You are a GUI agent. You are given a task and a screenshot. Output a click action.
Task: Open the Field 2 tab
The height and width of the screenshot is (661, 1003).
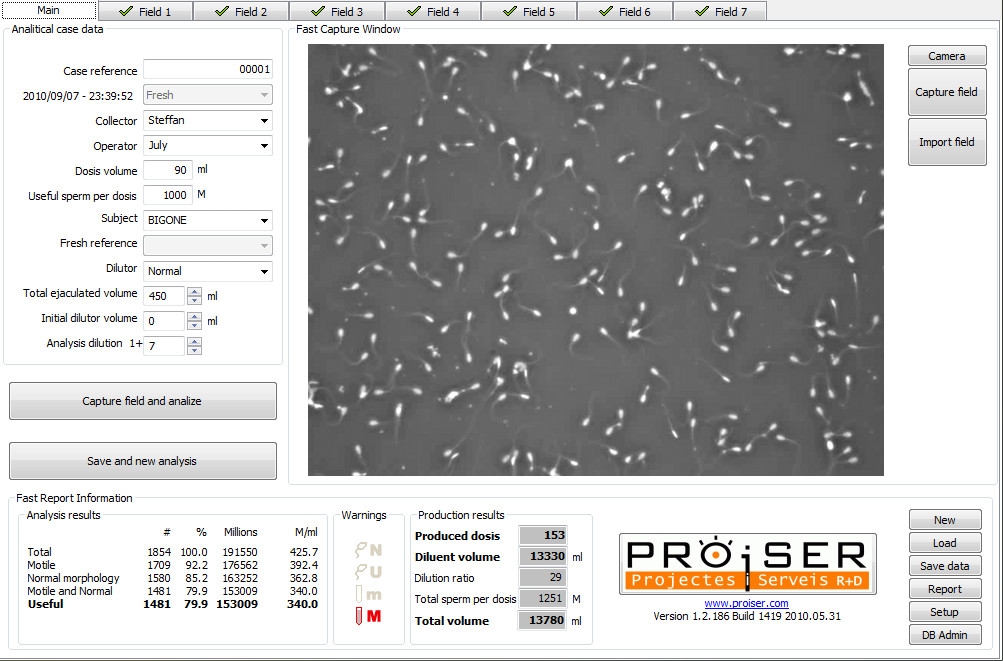point(241,12)
